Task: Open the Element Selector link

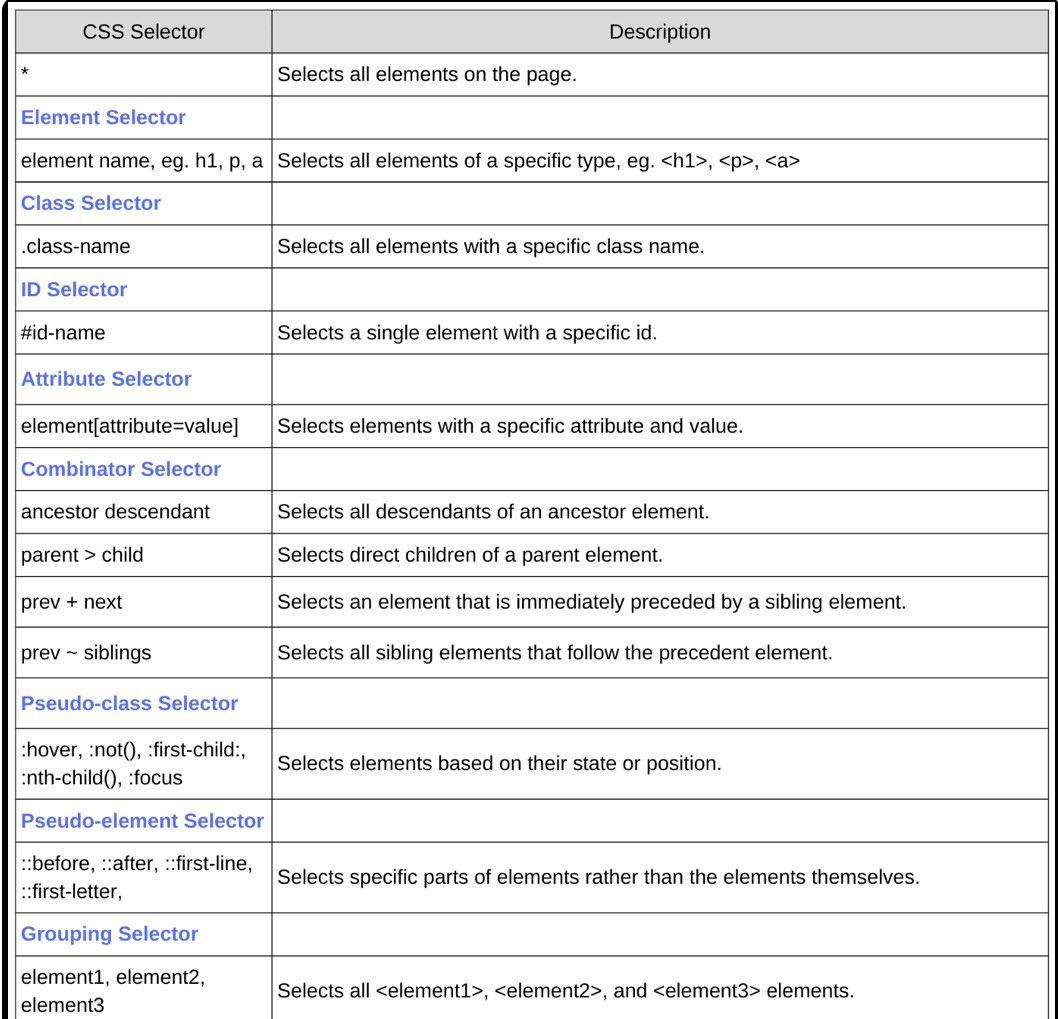Action: (x=103, y=117)
